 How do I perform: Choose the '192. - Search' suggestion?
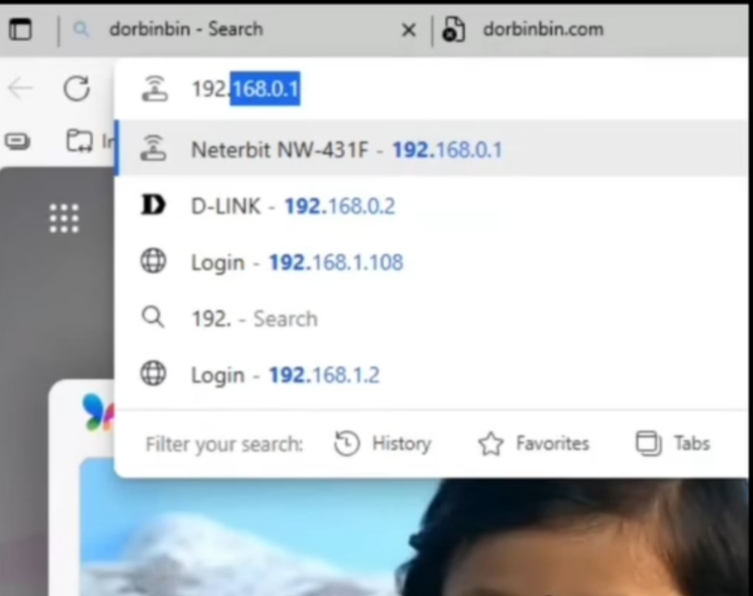click(x=432, y=318)
